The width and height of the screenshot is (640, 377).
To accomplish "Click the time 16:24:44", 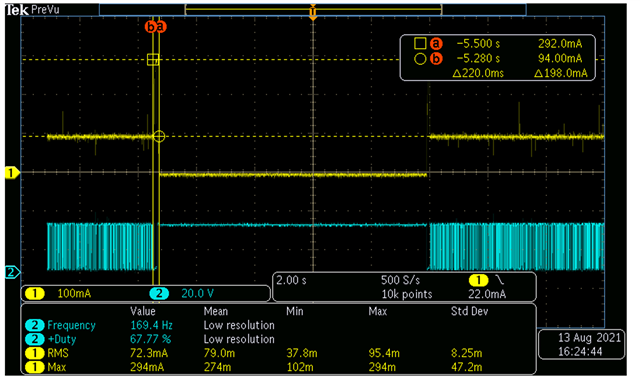I will (580, 351).
